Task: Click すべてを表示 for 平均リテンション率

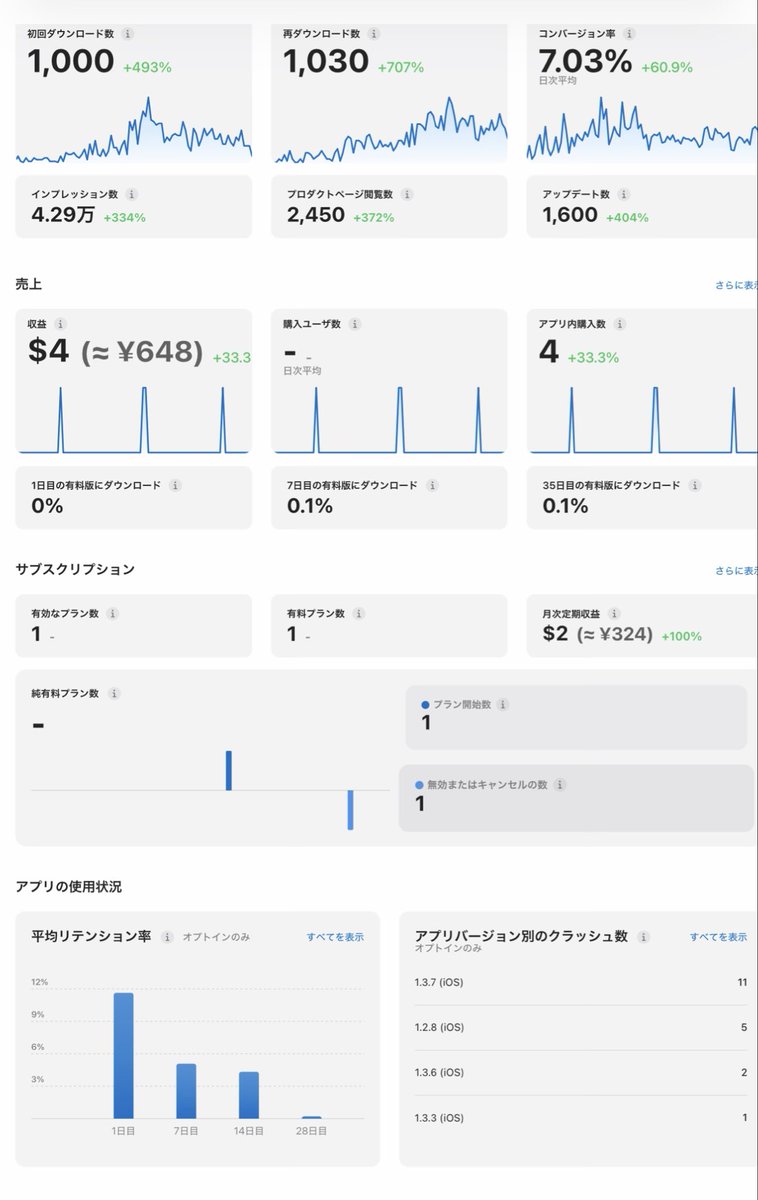Action: (x=335, y=937)
